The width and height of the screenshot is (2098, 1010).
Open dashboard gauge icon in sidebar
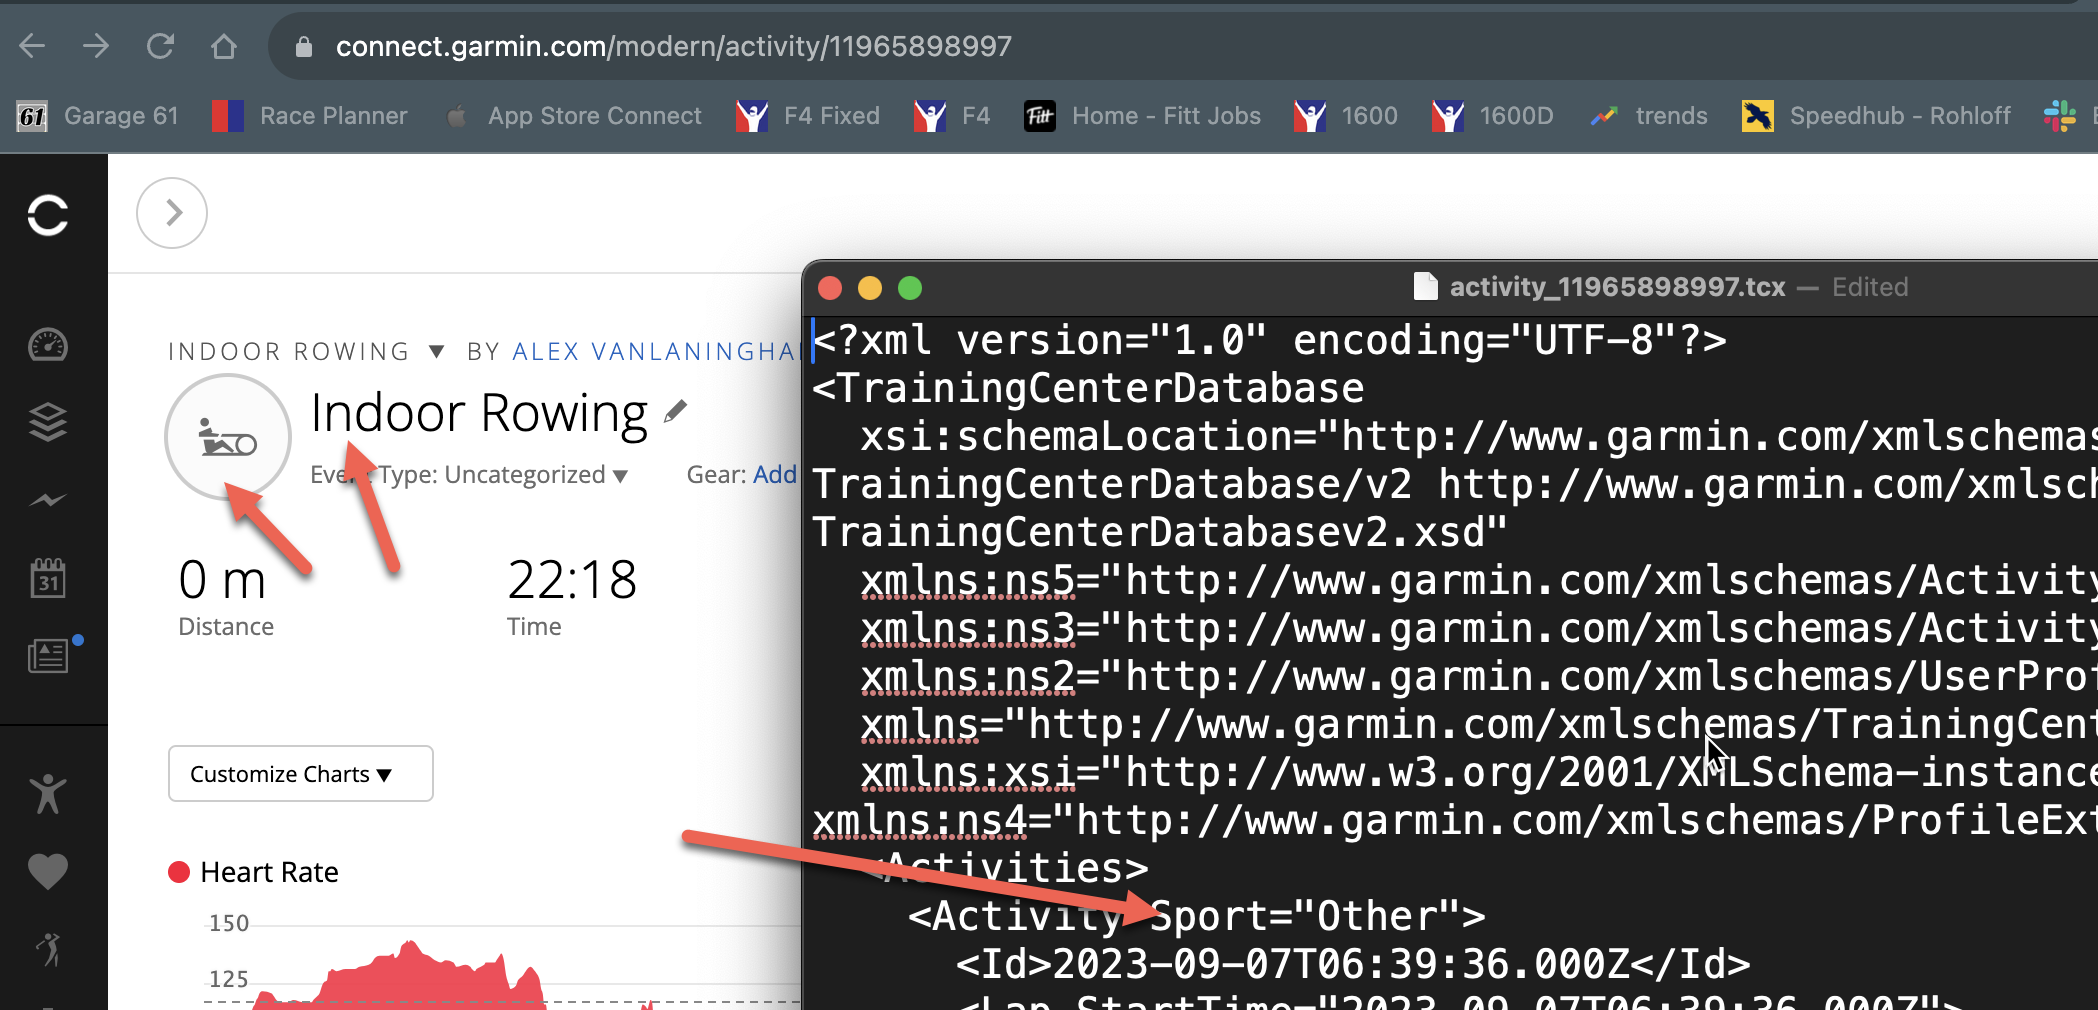click(48, 345)
